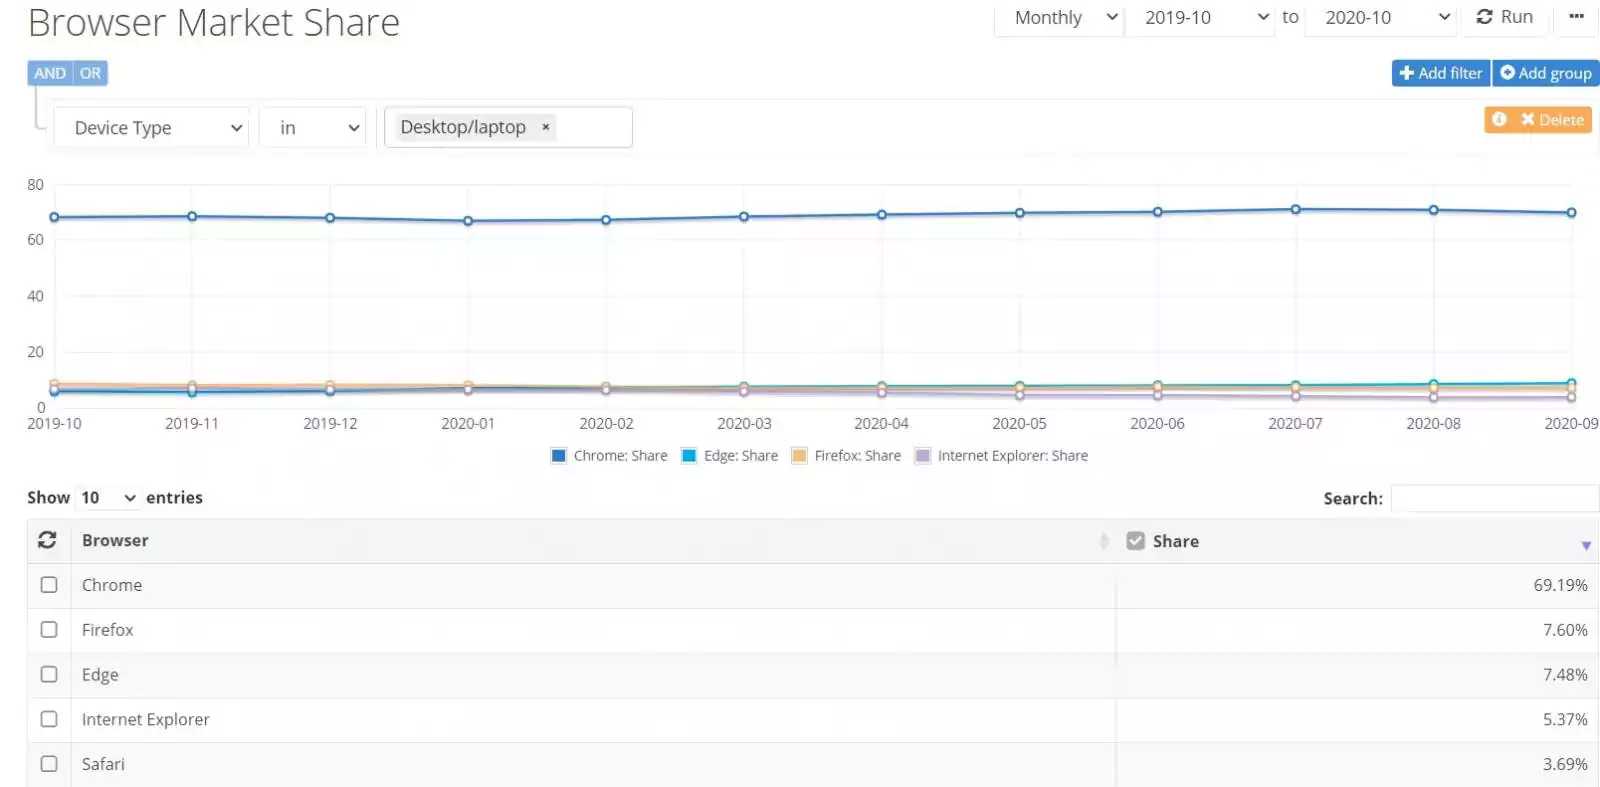Remove the Desktop/laptop filter tag
Screen dimensions: 1600x787
[x=546, y=127]
